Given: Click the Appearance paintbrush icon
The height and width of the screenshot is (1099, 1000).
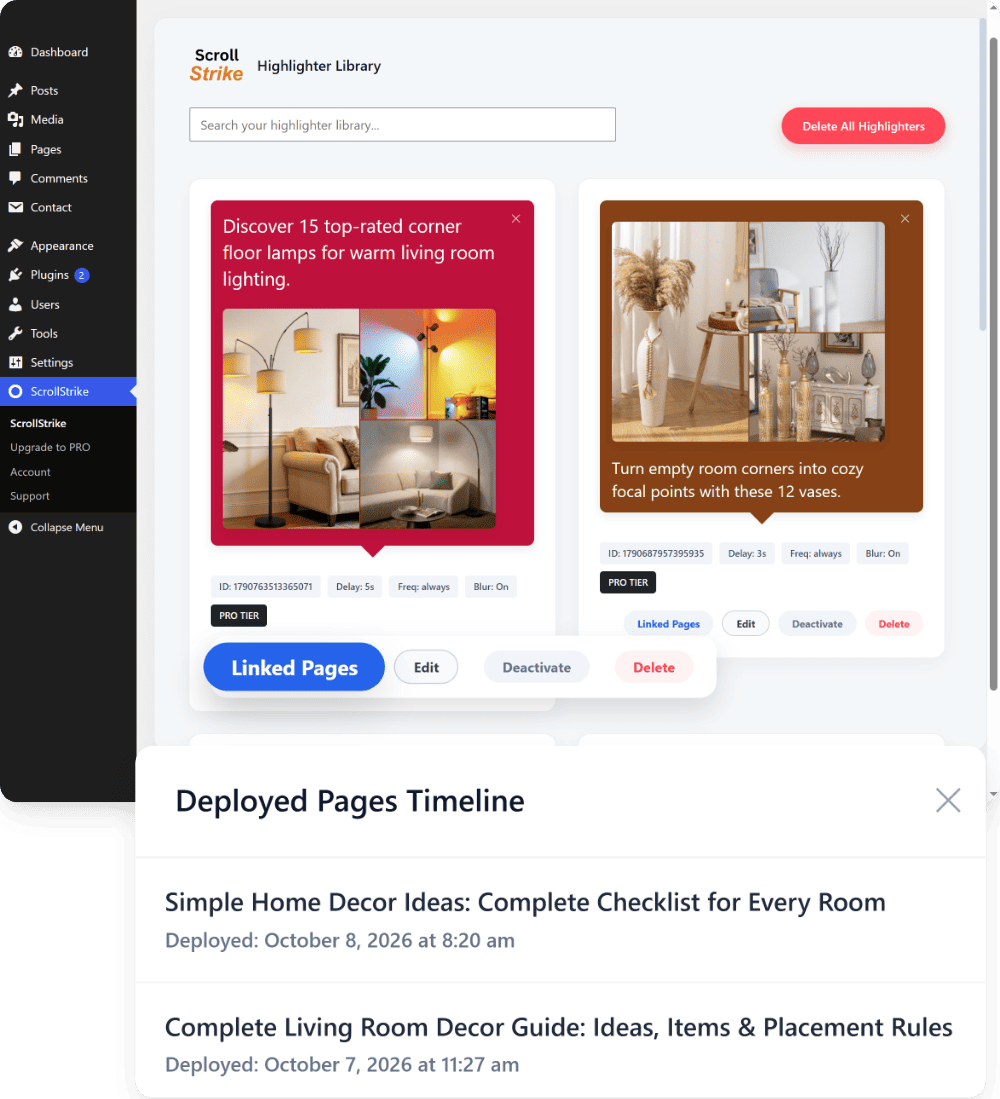Looking at the screenshot, I should (x=15, y=245).
